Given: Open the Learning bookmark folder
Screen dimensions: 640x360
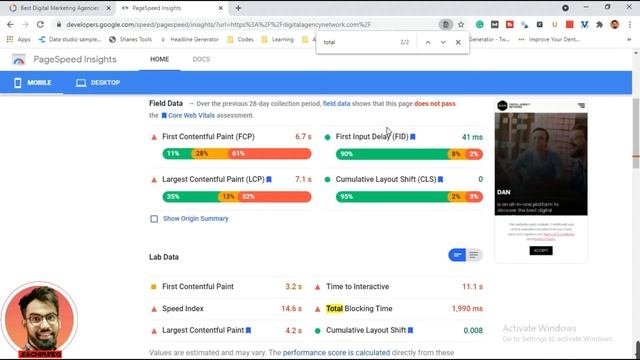Looking at the screenshot, I should click(278, 40).
